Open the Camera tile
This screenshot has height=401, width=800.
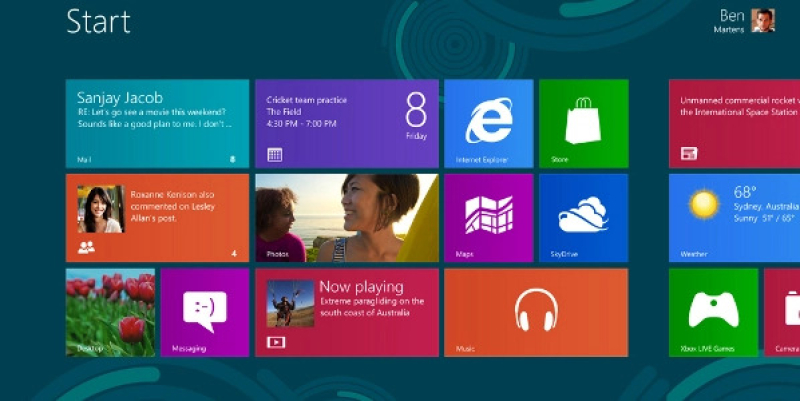point(782,312)
